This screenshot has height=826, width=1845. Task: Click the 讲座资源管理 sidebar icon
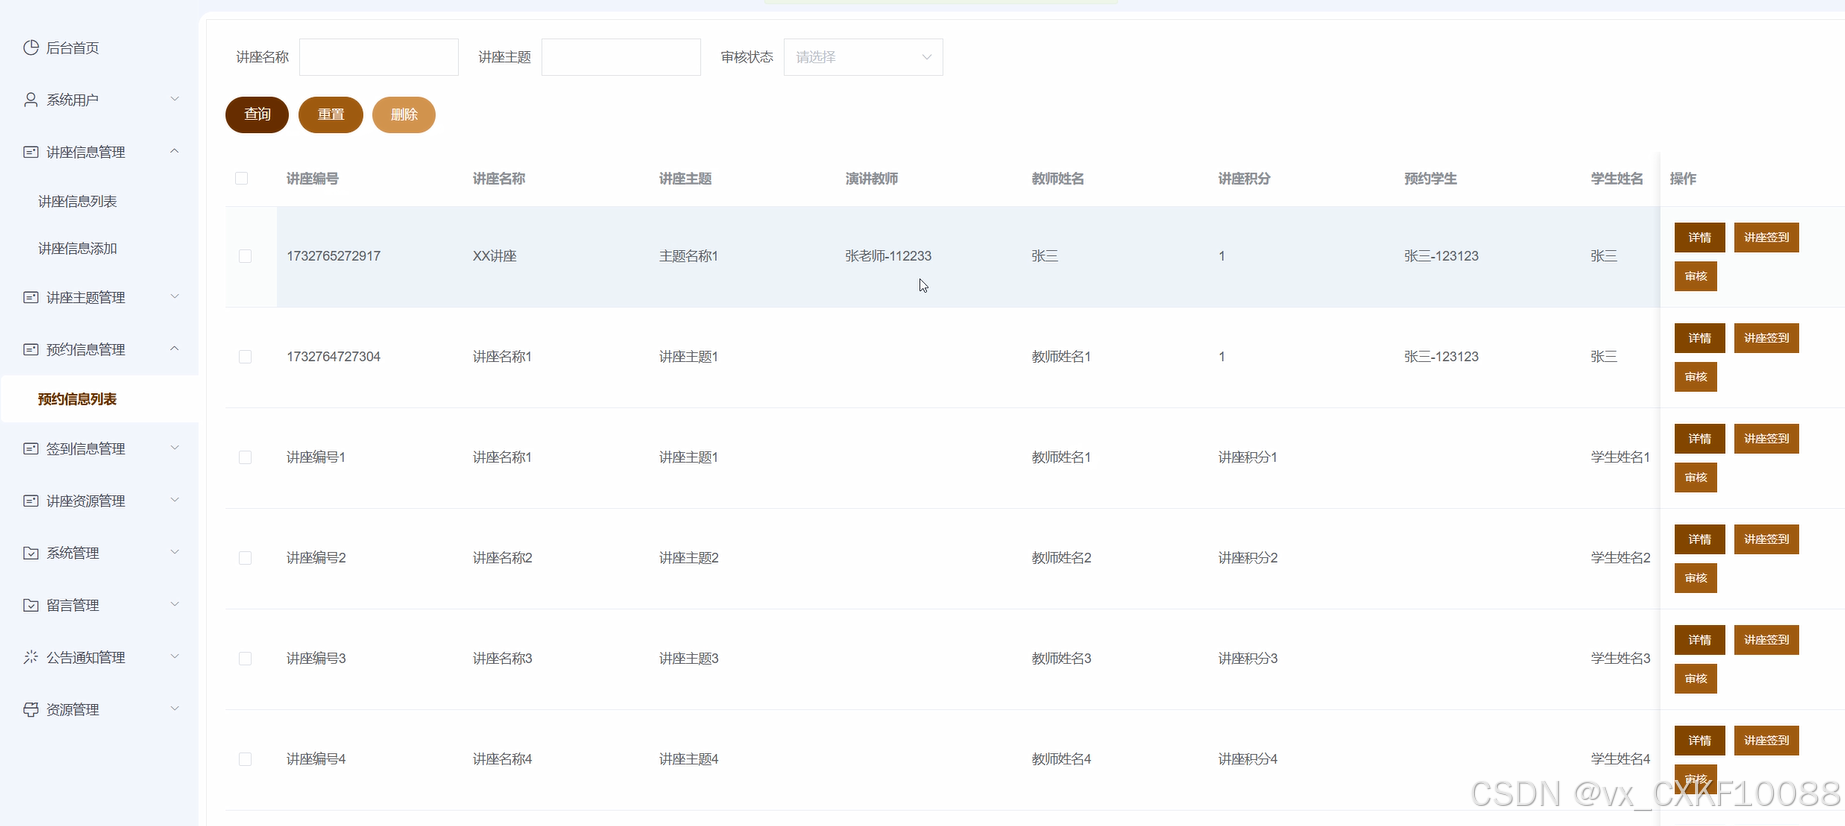[31, 501]
